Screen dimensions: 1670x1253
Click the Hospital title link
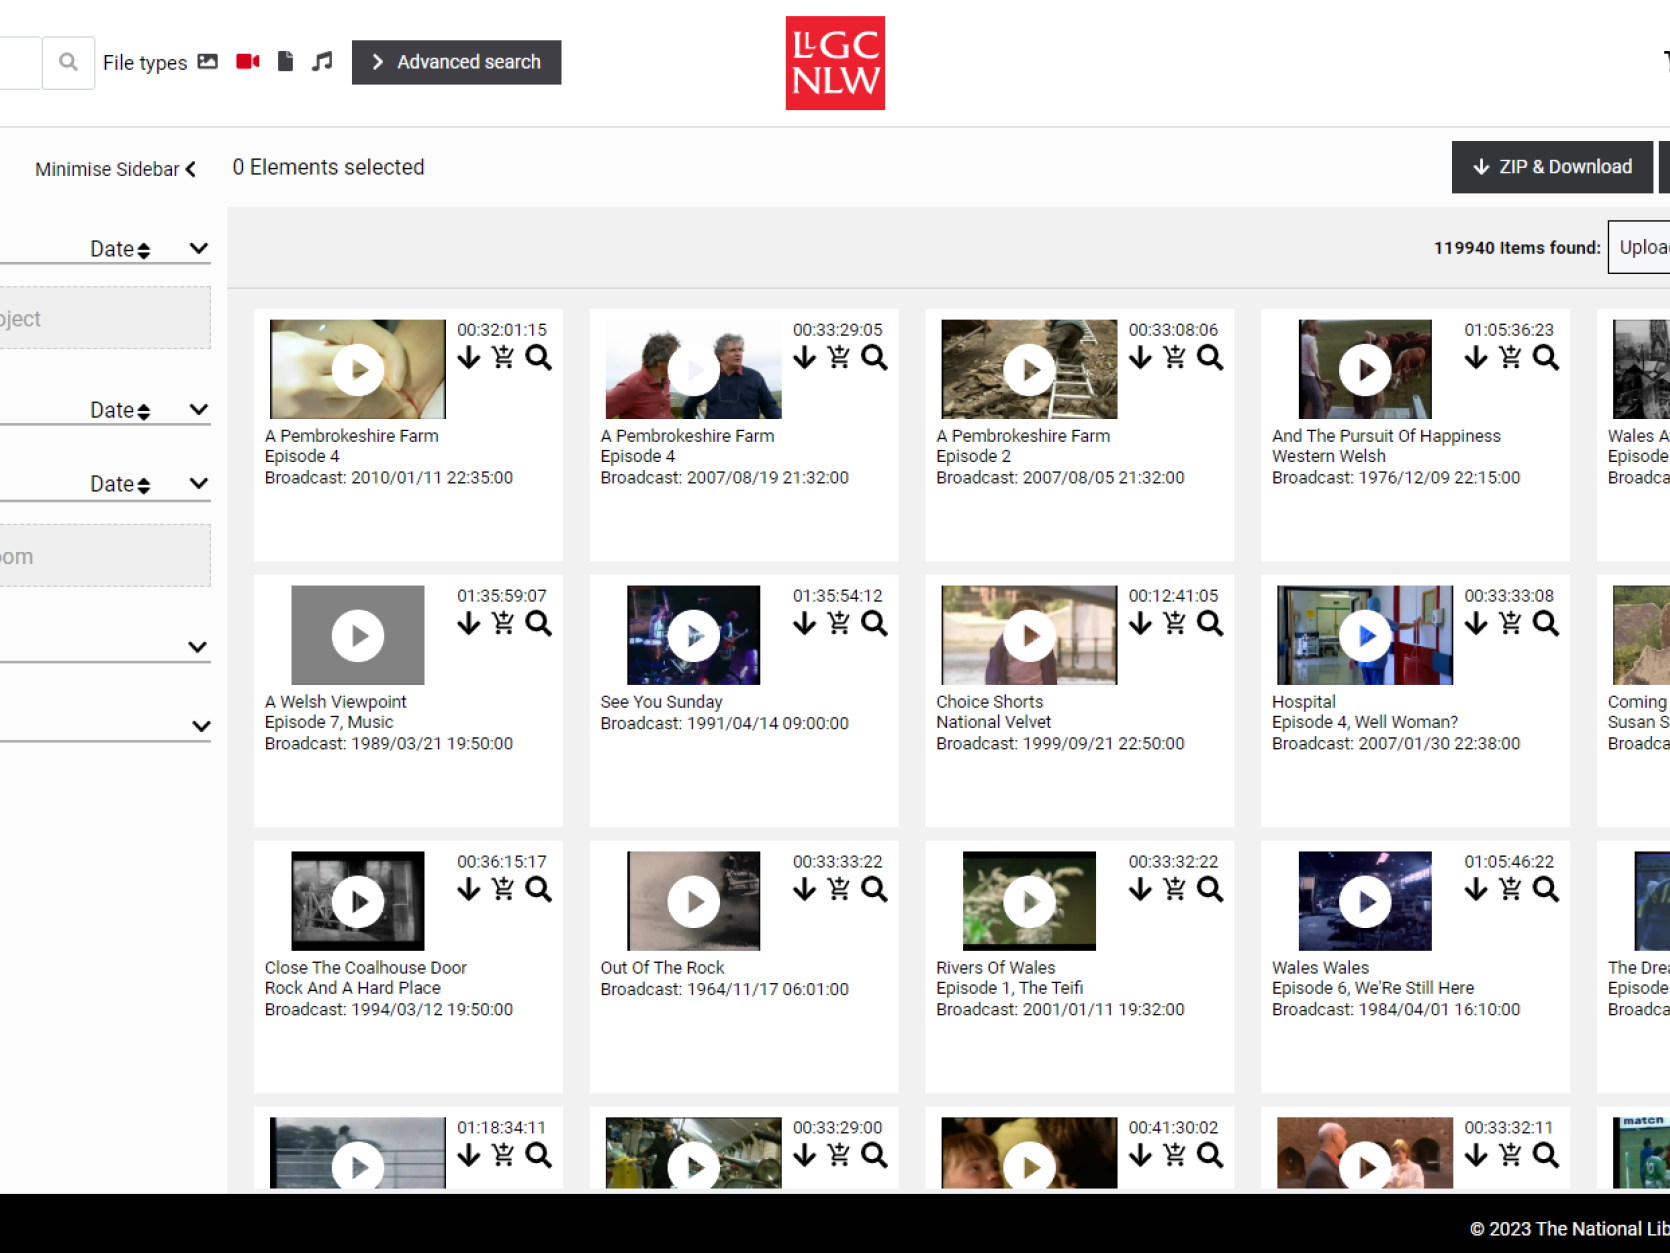pyautogui.click(x=1304, y=701)
